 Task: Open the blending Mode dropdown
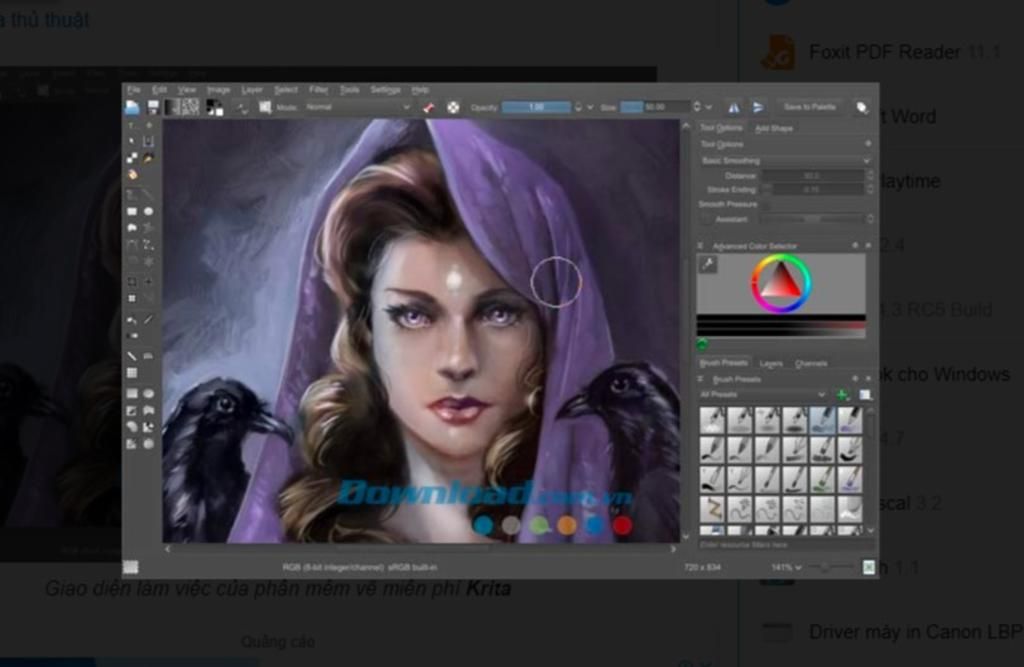click(358, 107)
